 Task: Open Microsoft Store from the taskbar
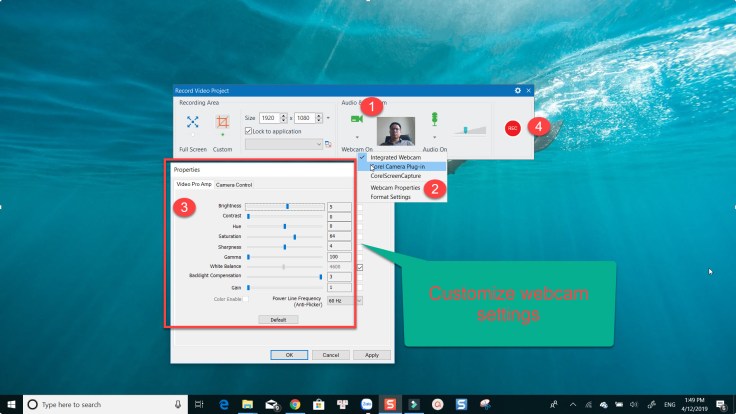pos(319,404)
